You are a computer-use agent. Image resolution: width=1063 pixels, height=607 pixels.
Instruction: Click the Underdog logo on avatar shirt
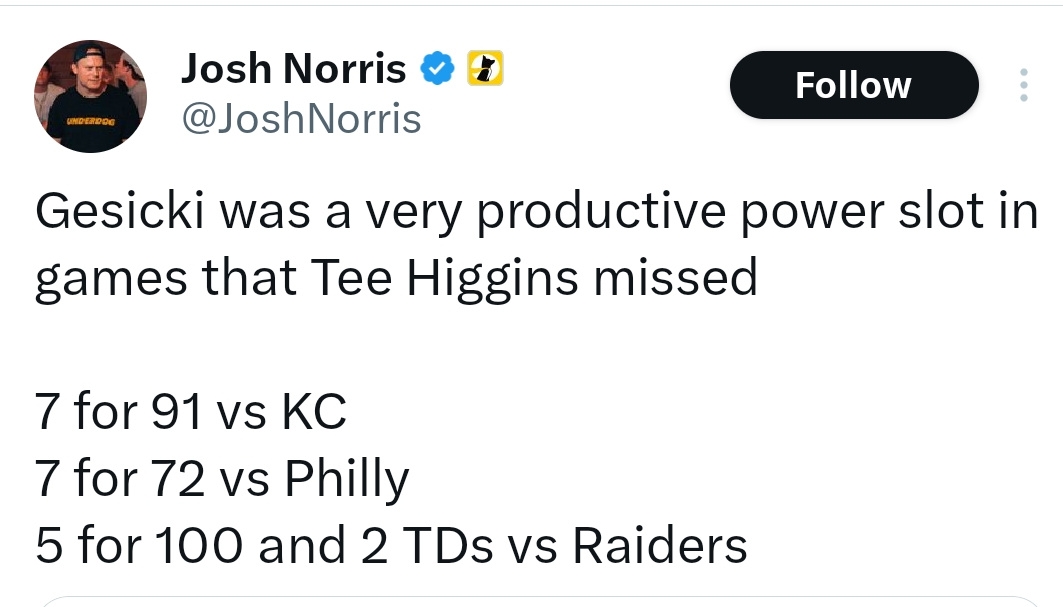pos(91,121)
